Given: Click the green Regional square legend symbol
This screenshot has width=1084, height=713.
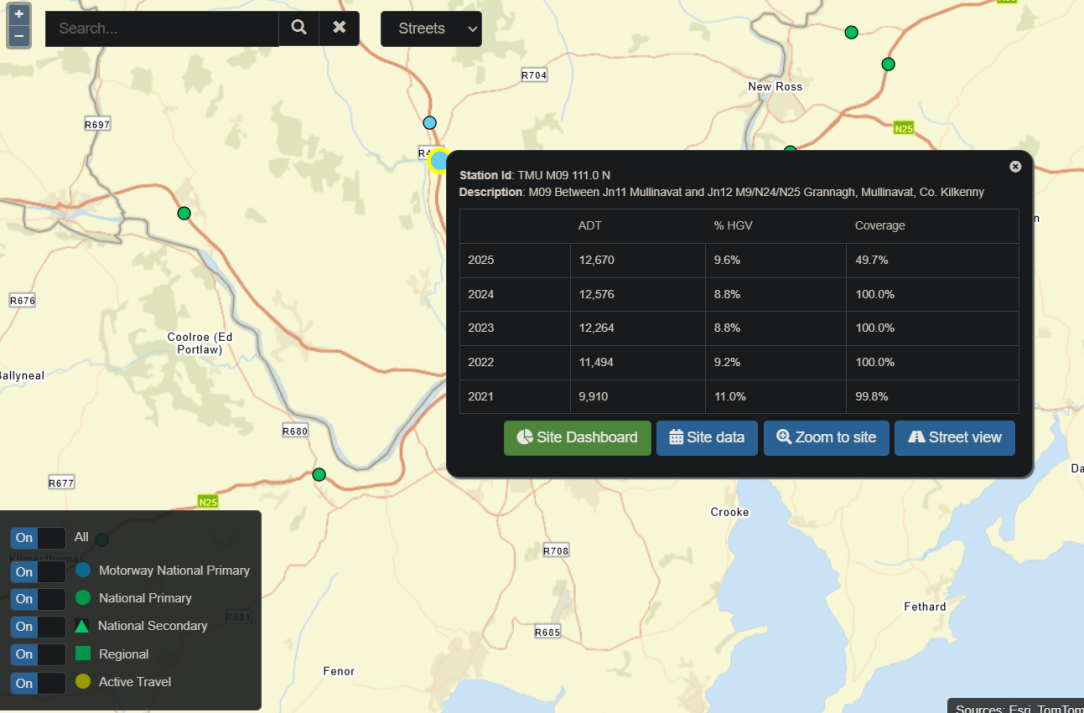Looking at the screenshot, I should pyautogui.click(x=82, y=654).
